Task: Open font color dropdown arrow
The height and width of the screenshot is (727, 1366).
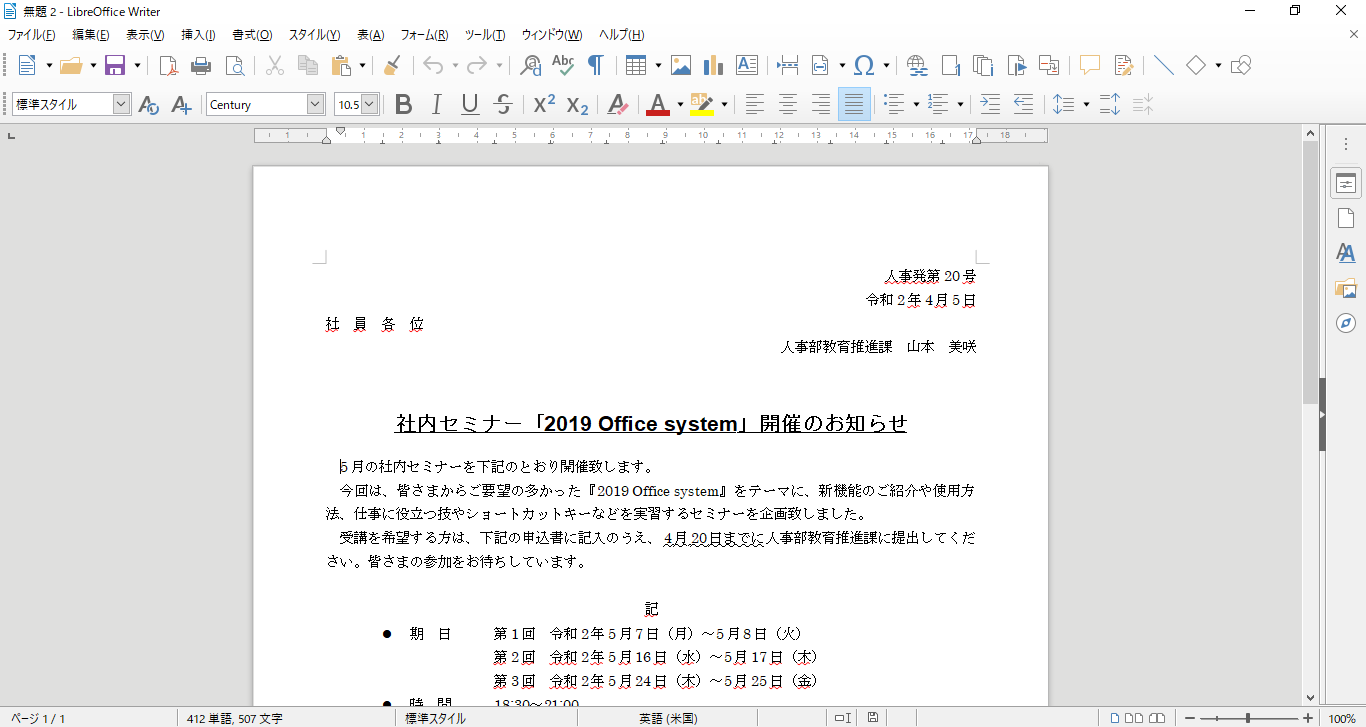Action: [x=680, y=104]
